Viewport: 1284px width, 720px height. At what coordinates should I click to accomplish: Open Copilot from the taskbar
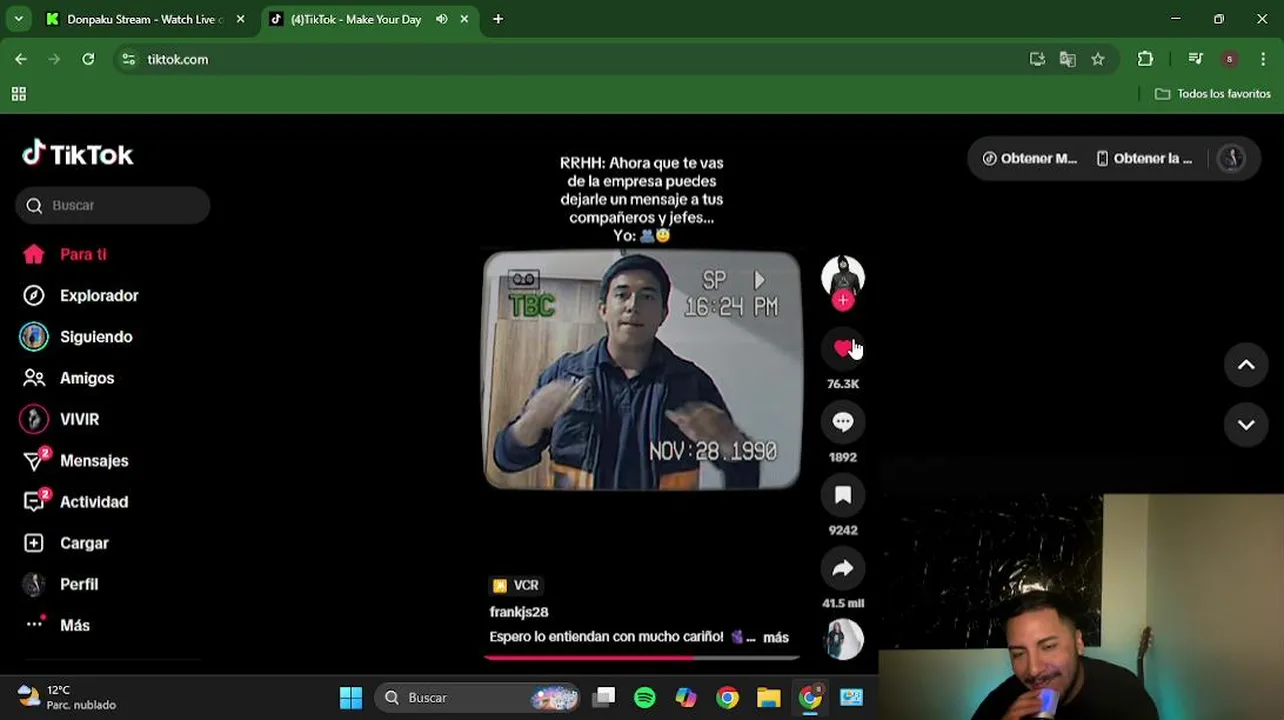click(686, 698)
